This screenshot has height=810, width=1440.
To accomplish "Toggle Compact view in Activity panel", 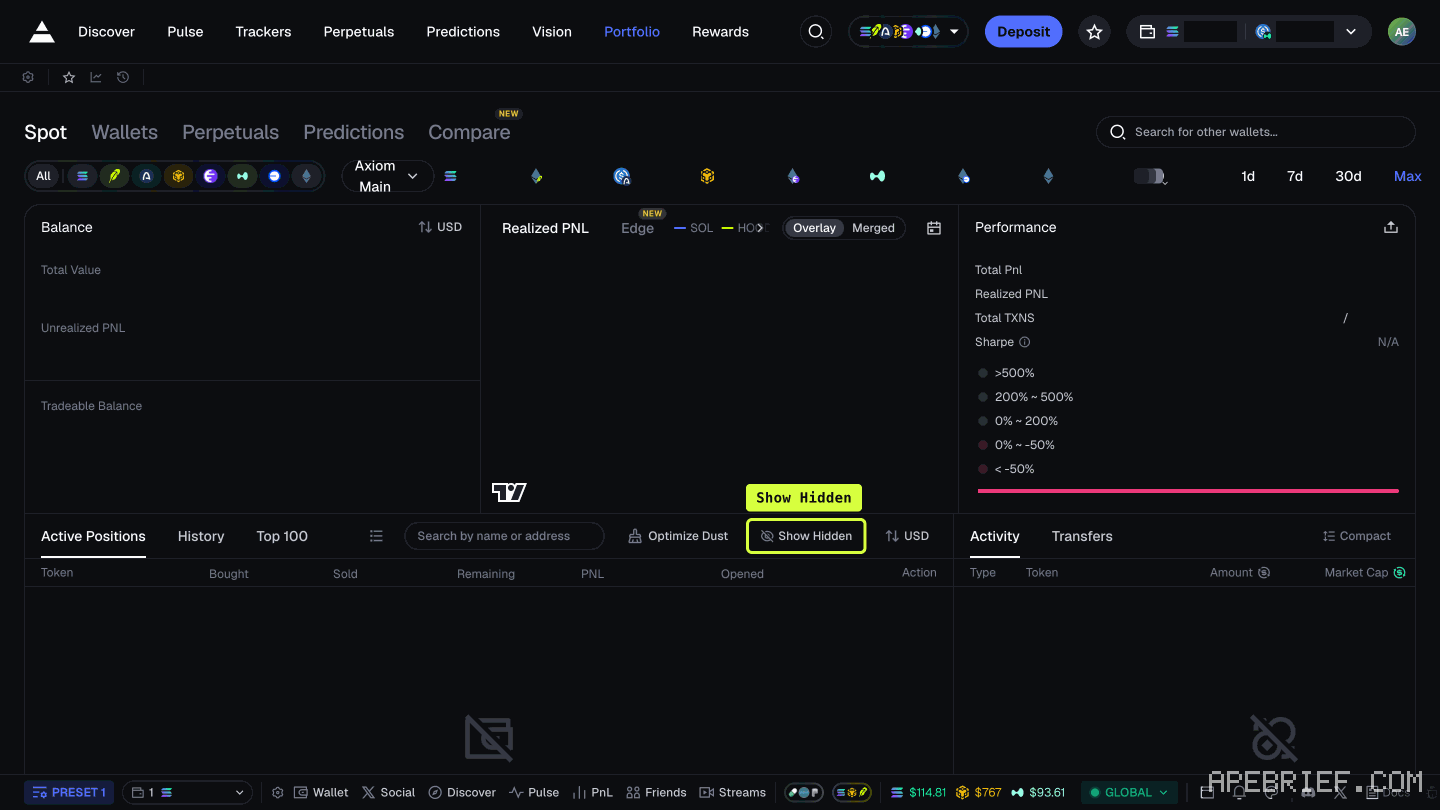I will pyautogui.click(x=1357, y=536).
